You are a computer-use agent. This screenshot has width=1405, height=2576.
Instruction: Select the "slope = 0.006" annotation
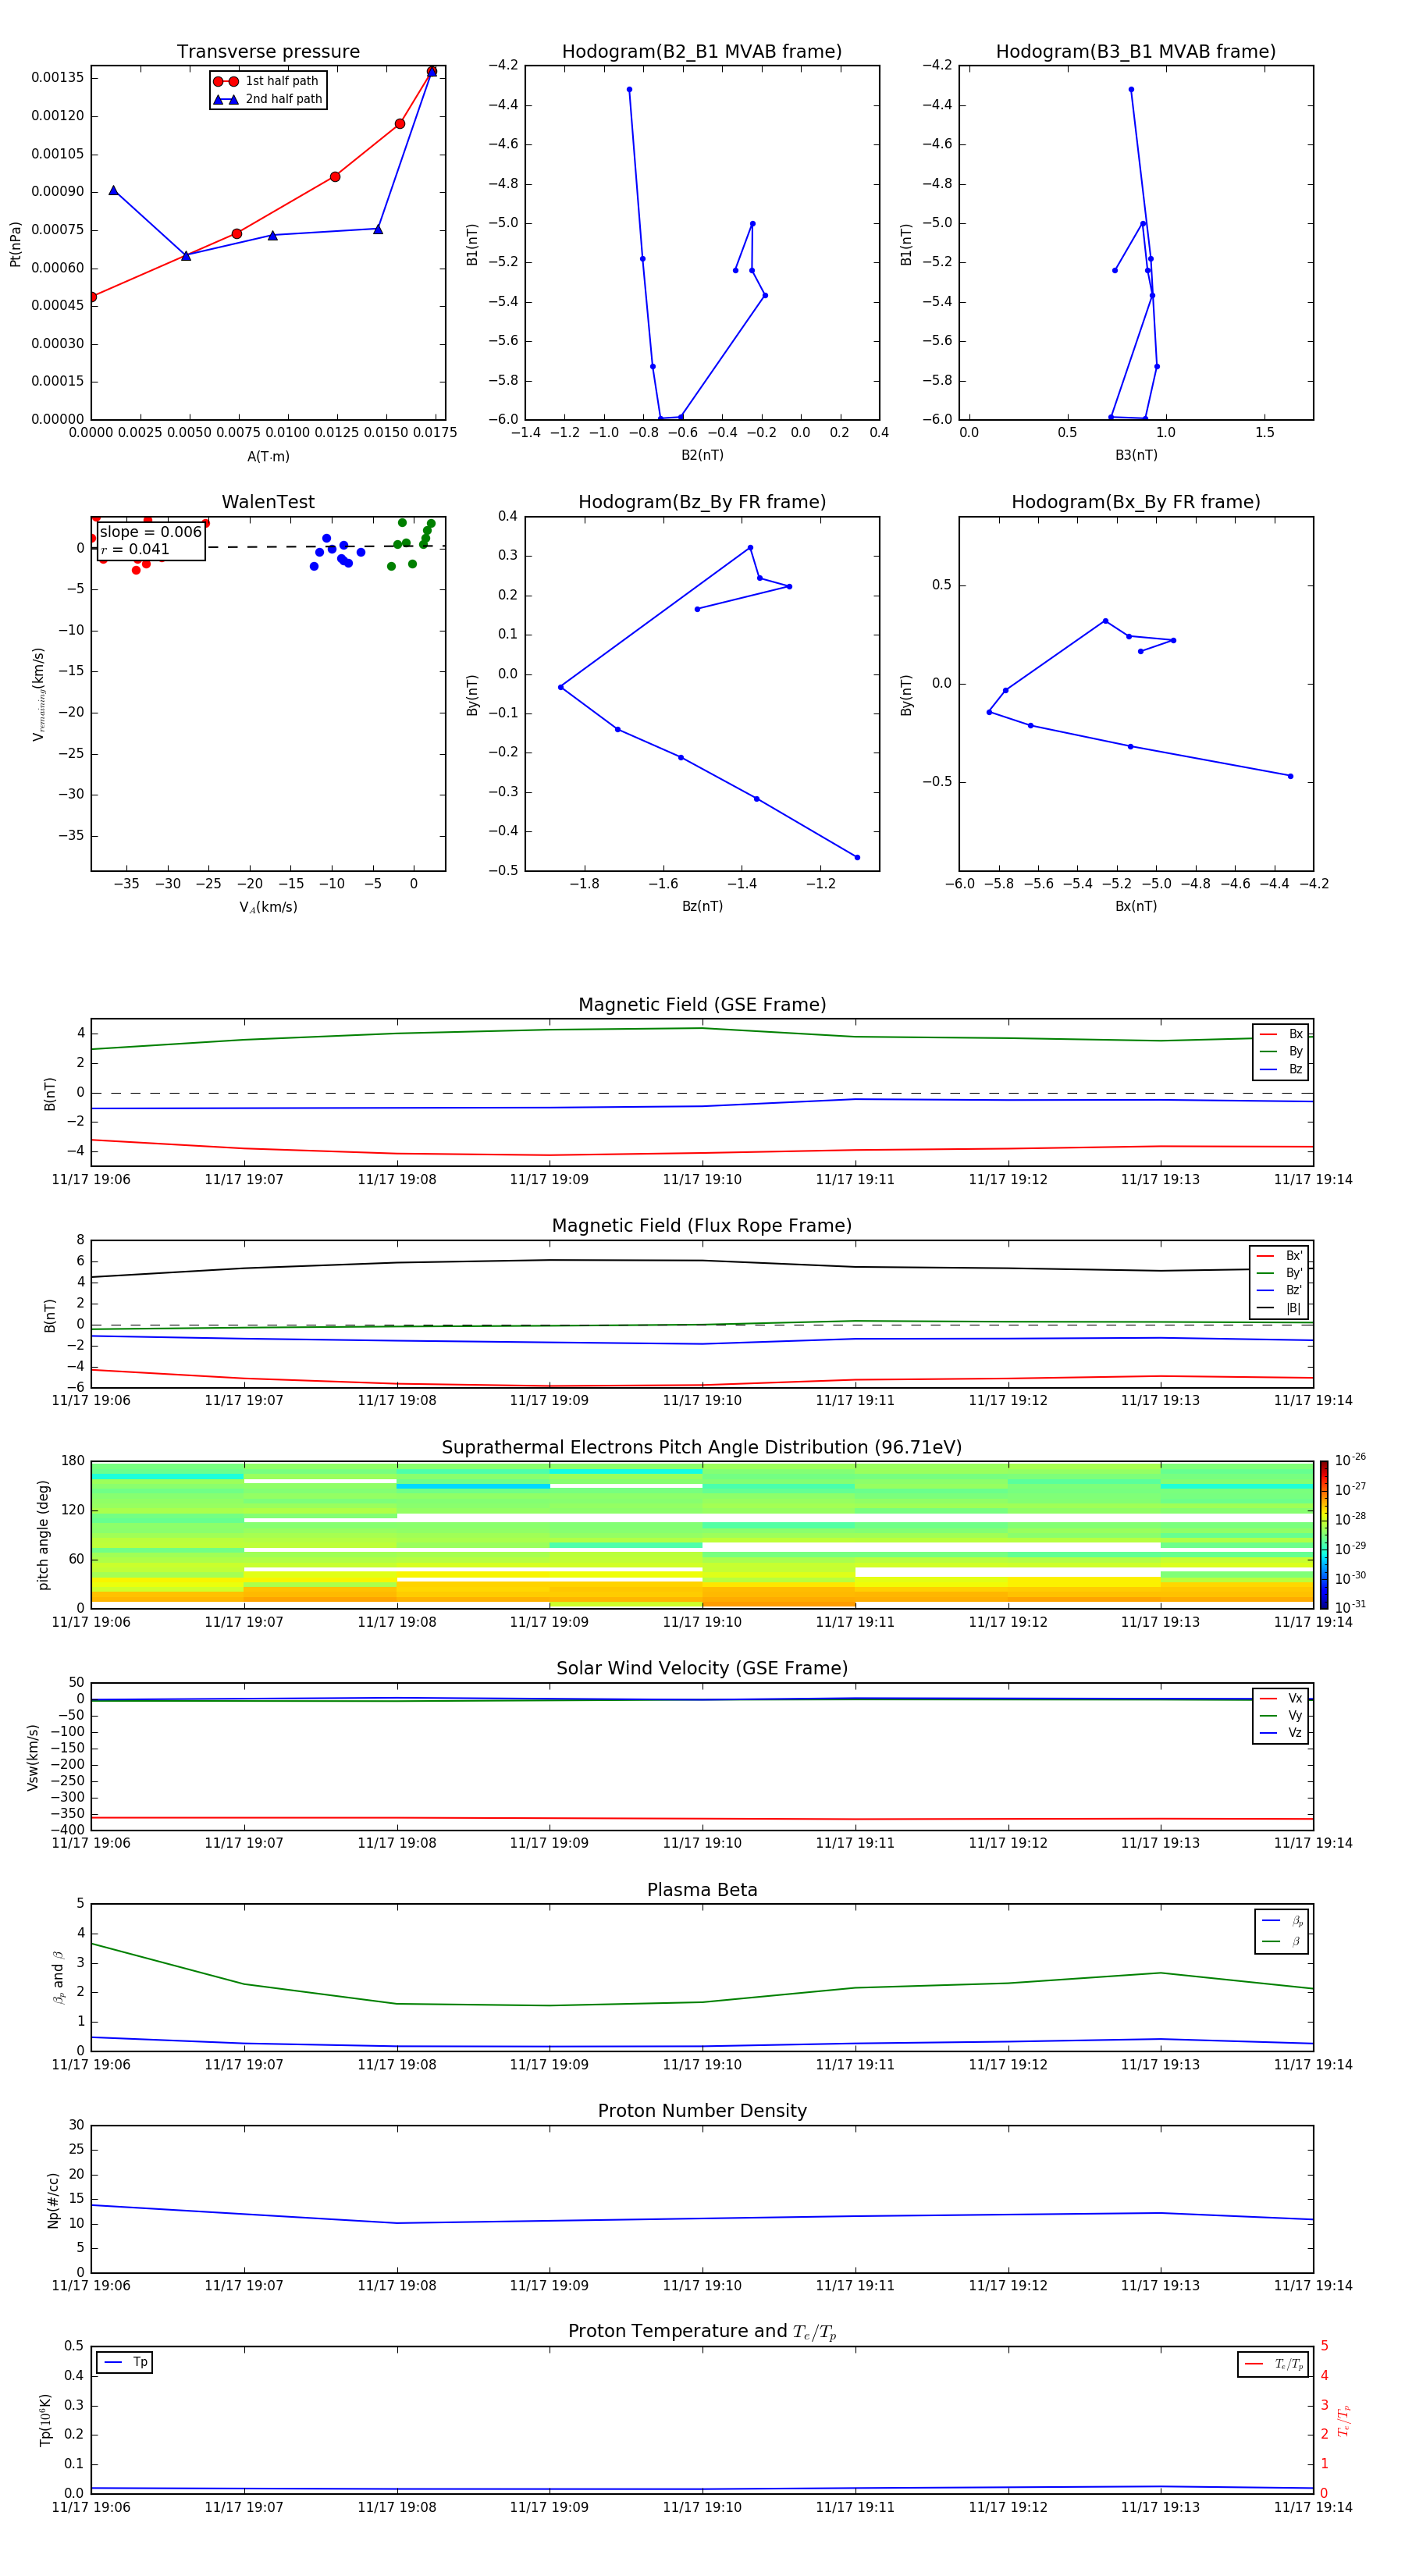coord(151,532)
